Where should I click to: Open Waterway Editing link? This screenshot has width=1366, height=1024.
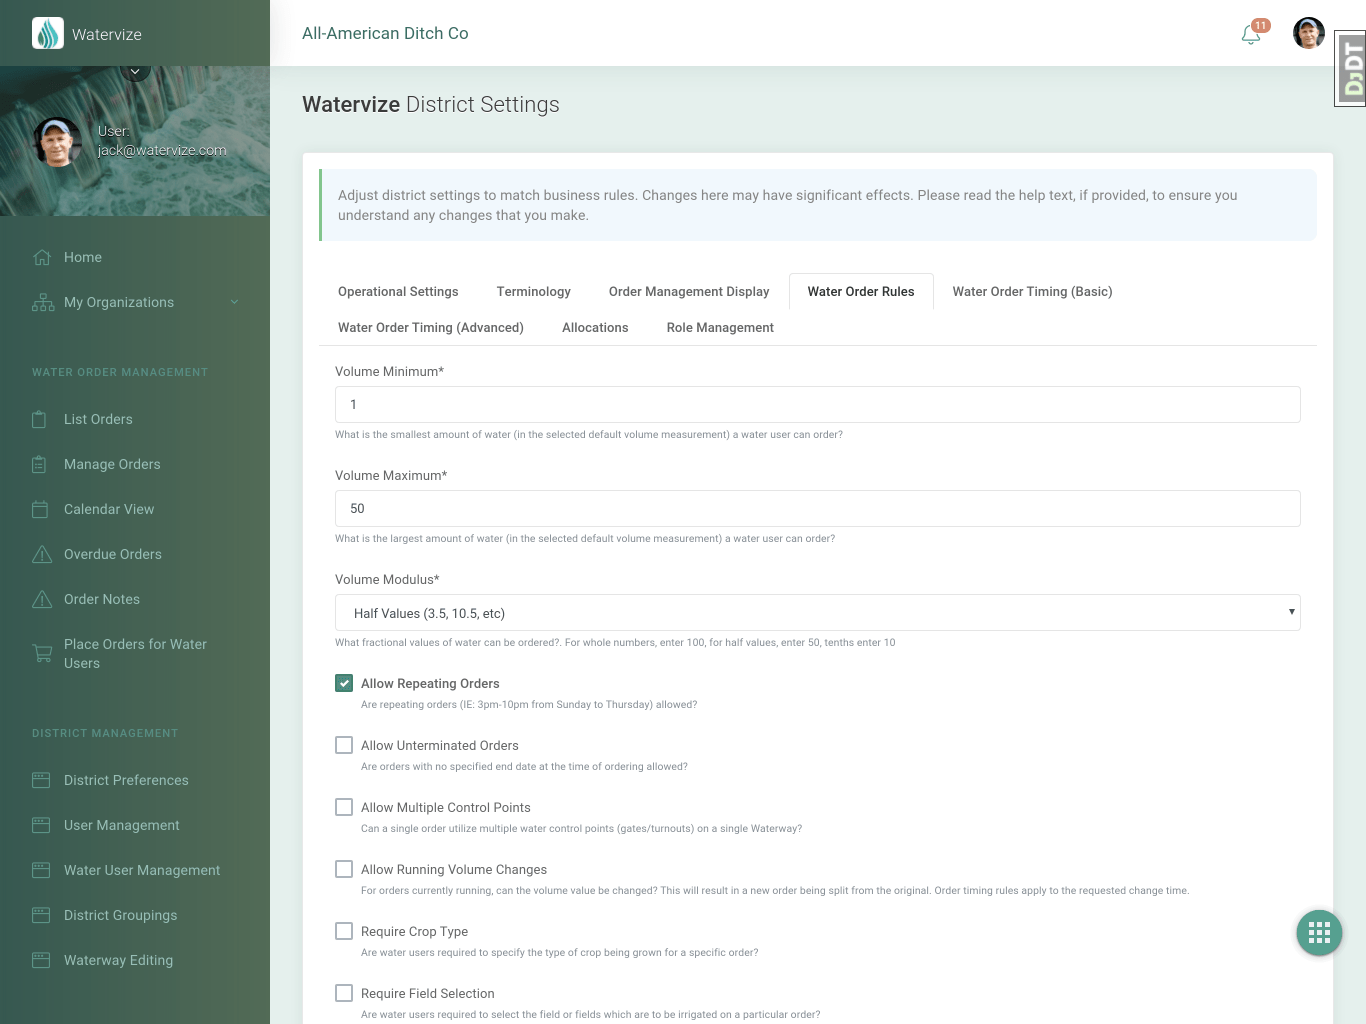click(x=118, y=960)
